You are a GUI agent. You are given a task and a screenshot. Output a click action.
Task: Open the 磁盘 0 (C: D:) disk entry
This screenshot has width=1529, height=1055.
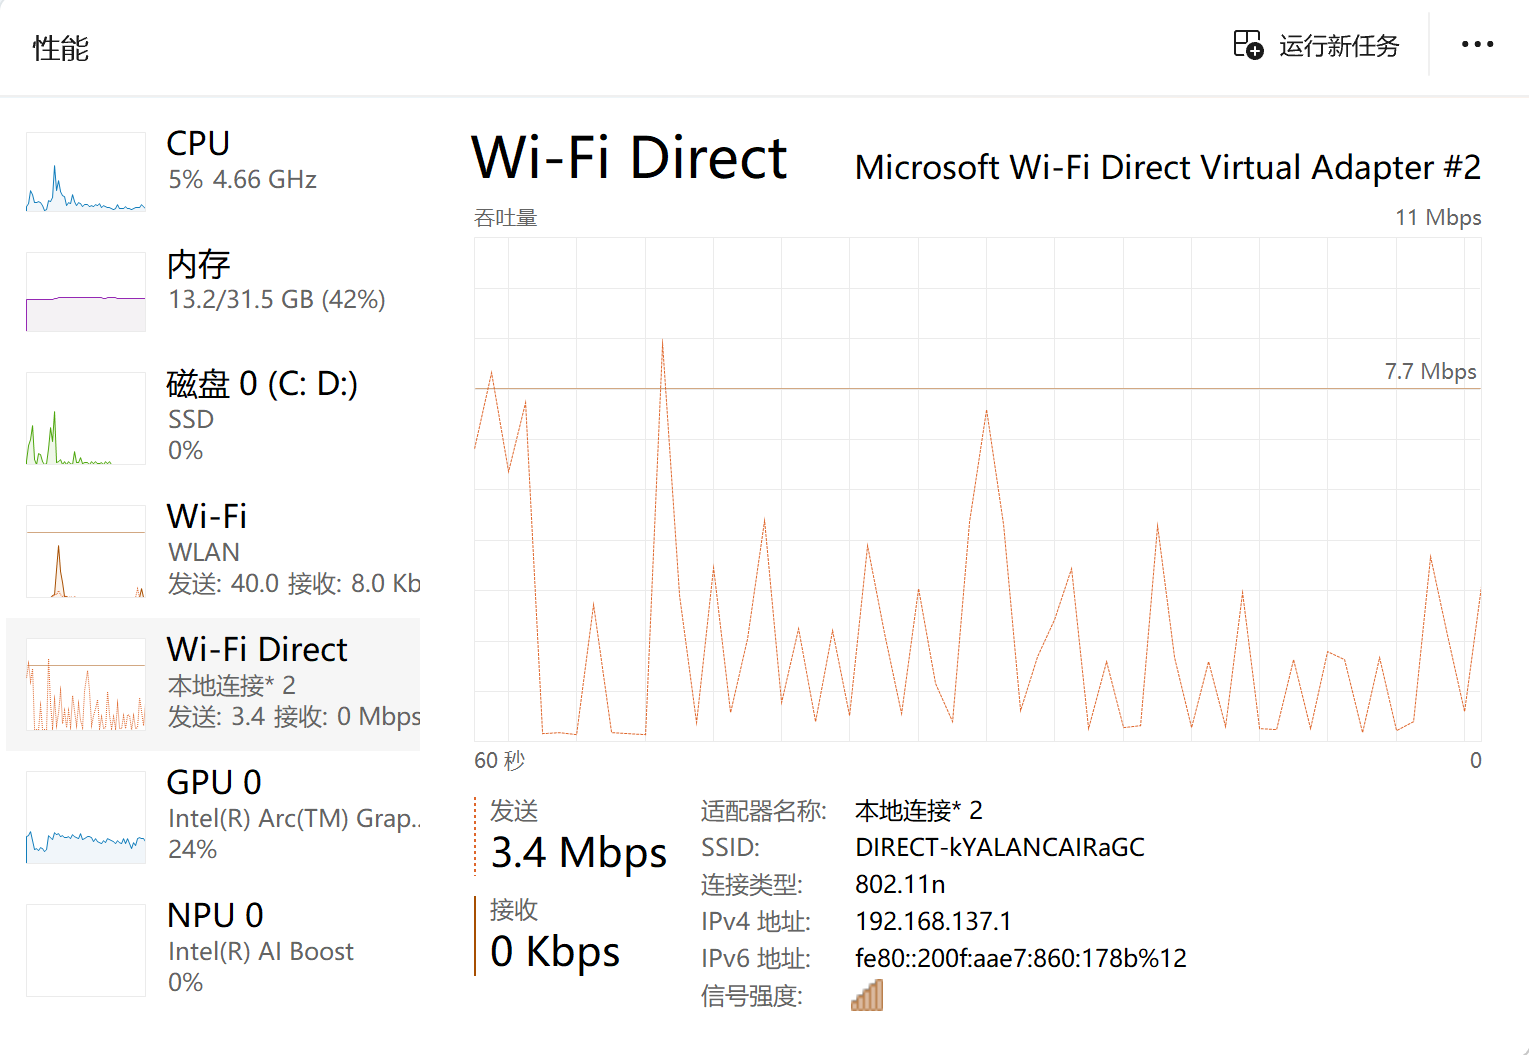click(213, 417)
